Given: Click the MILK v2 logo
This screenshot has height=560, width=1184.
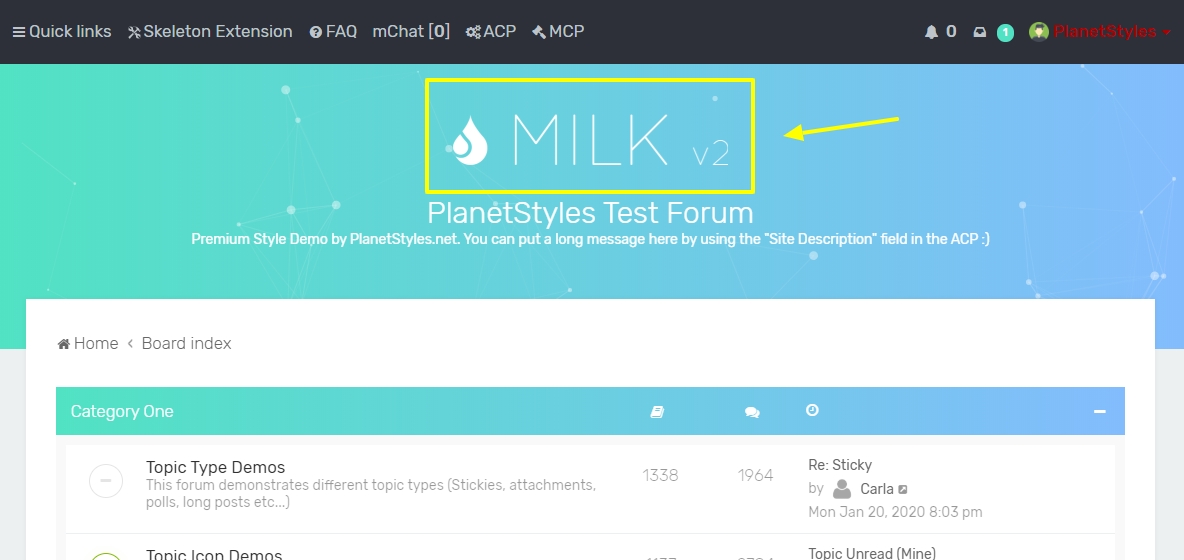Looking at the screenshot, I should pos(590,138).
